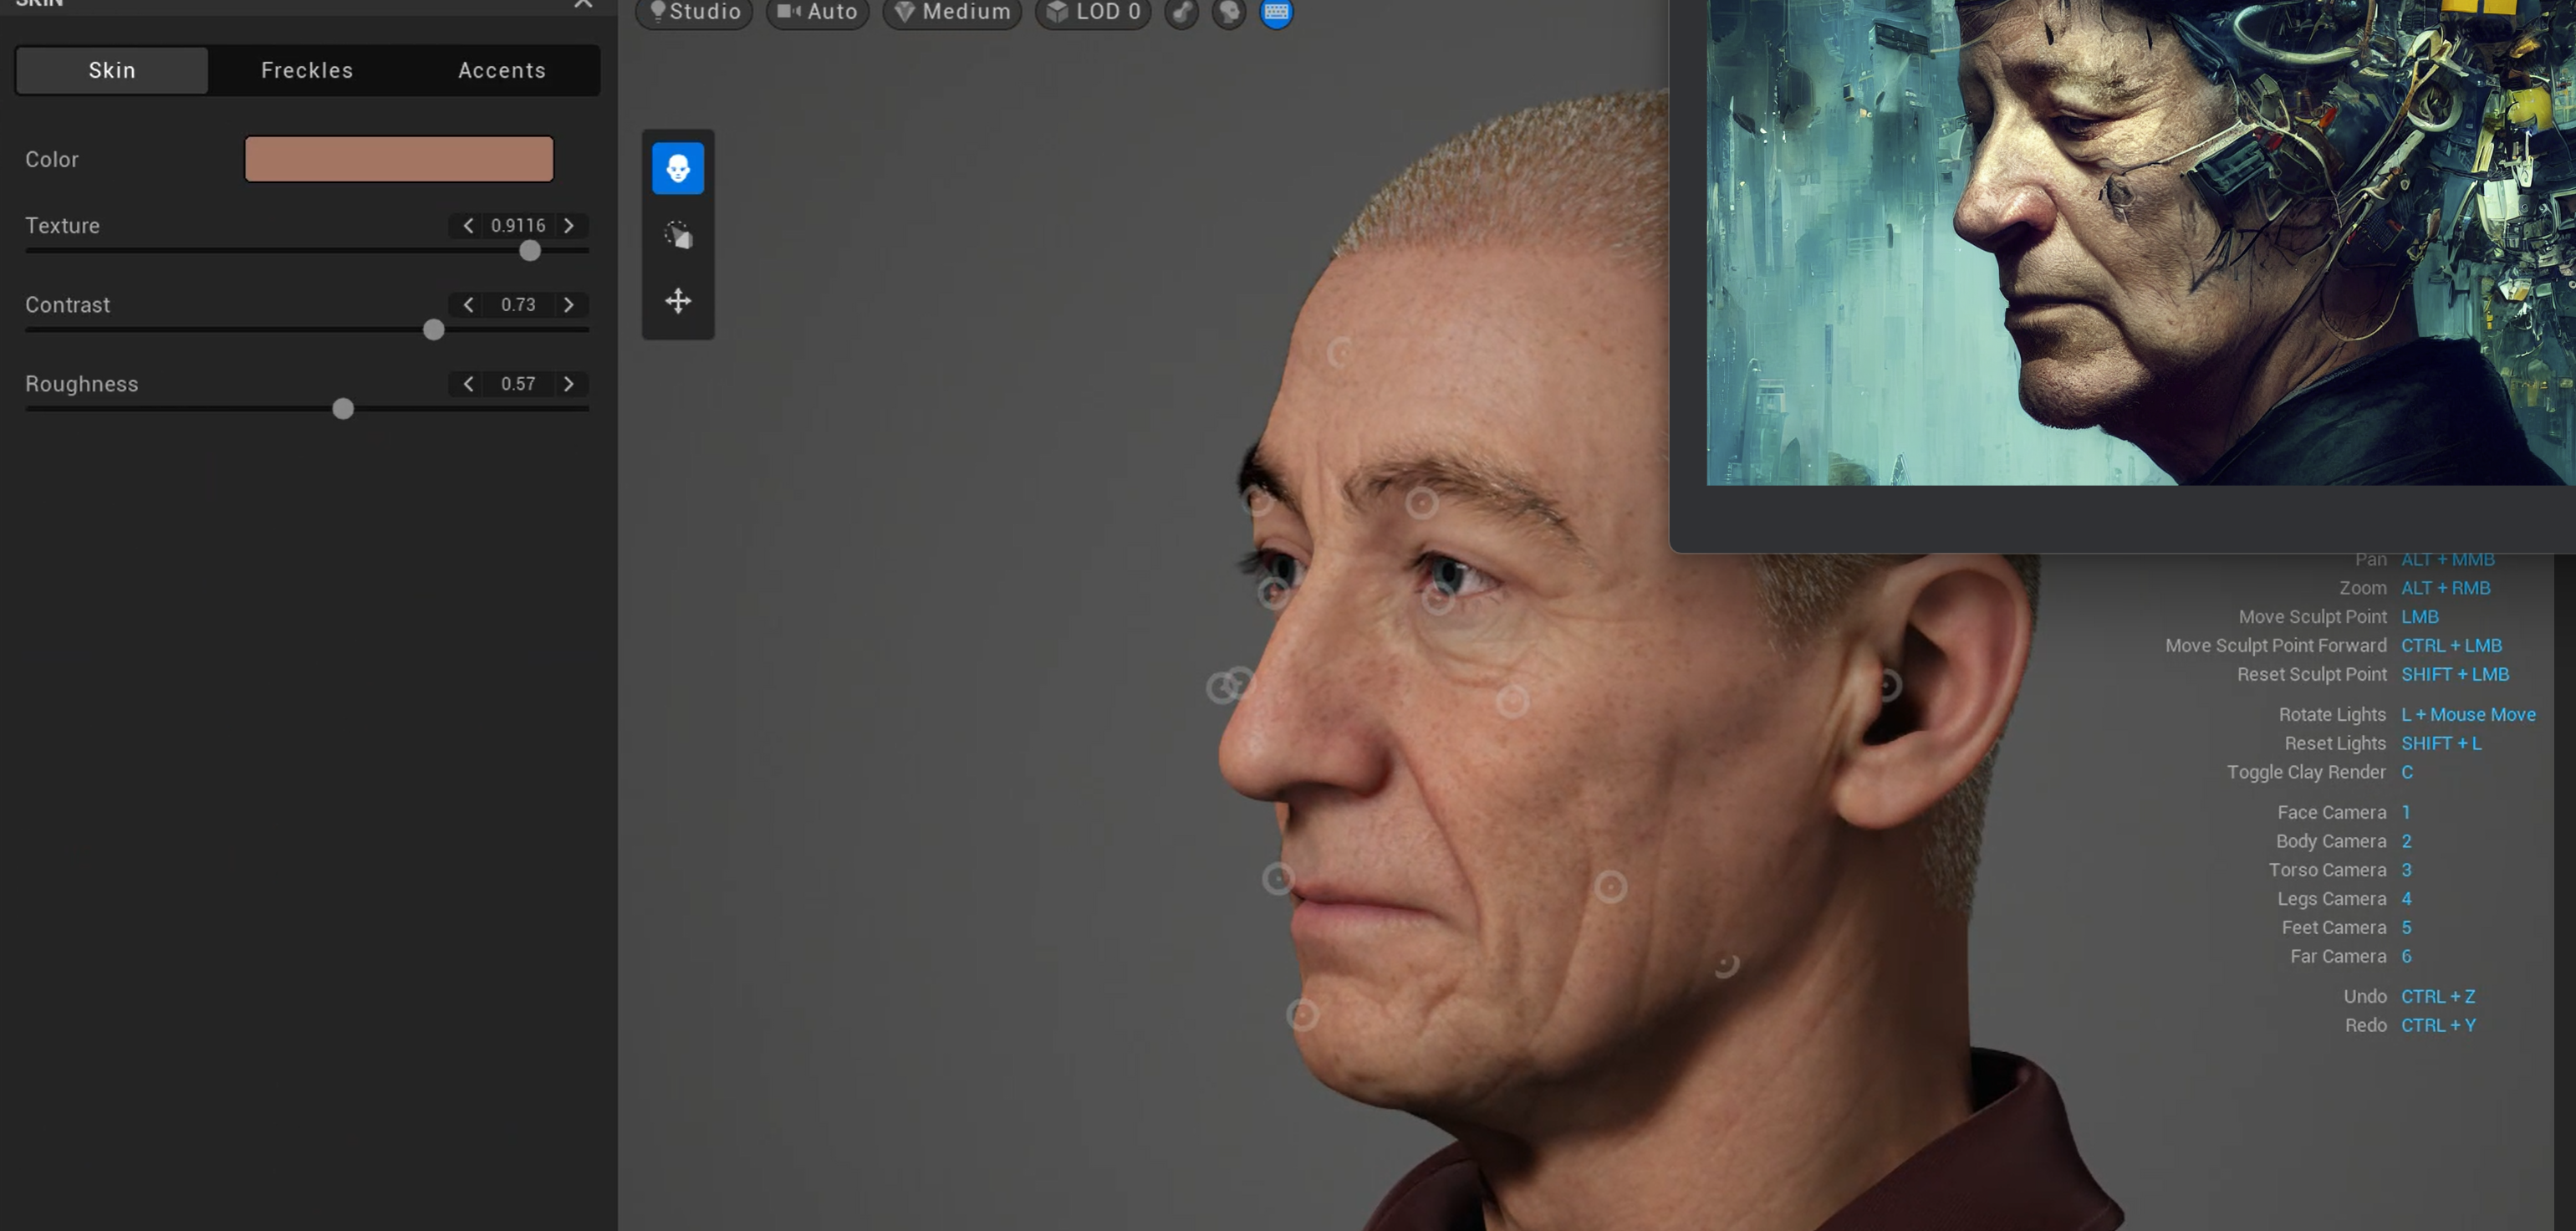
Task: Click the 'Undo' hotkey label
Action: click(x=2365, y=997)
